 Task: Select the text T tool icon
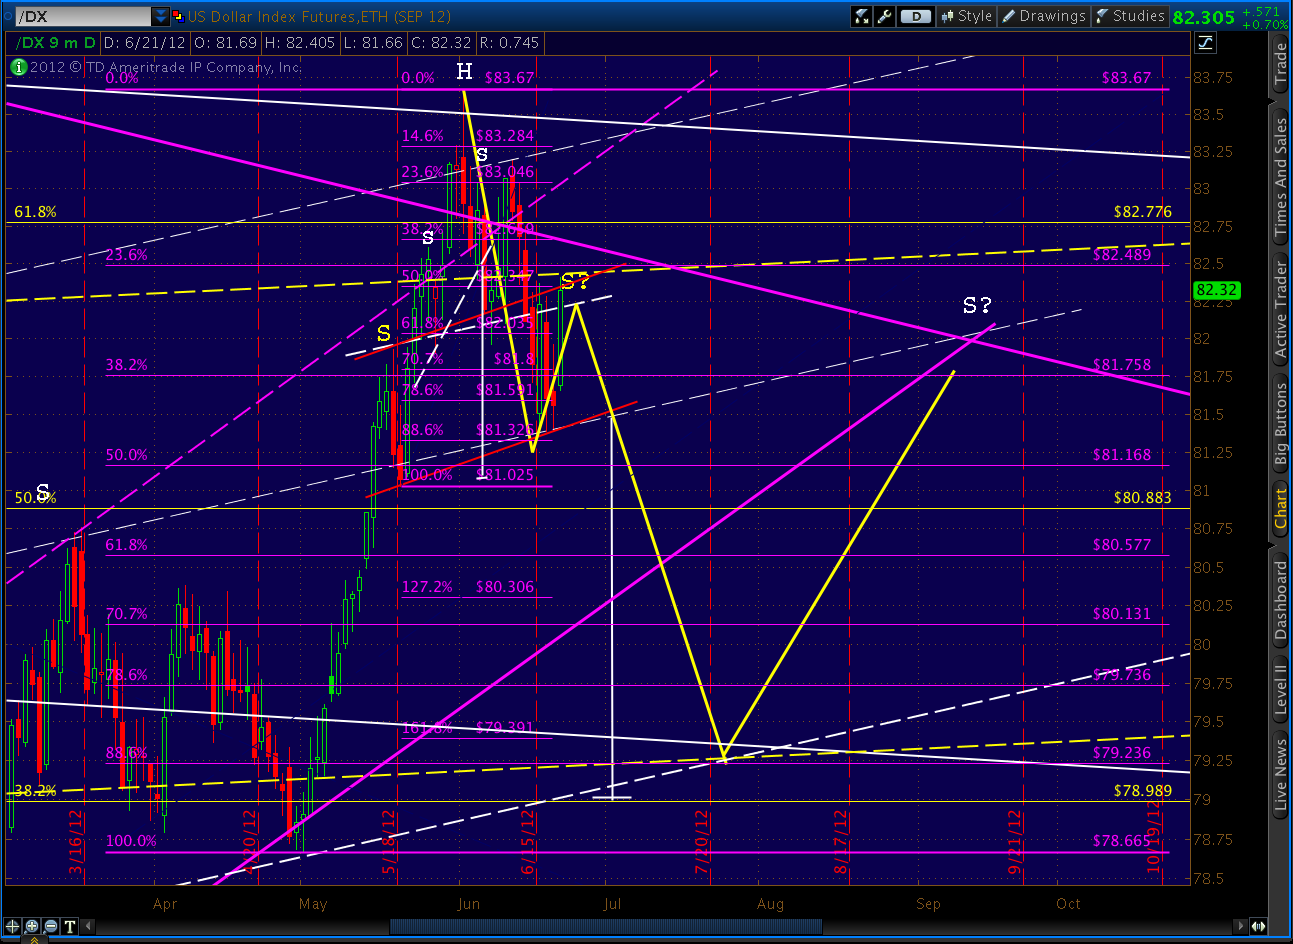(x=70, y=926)
